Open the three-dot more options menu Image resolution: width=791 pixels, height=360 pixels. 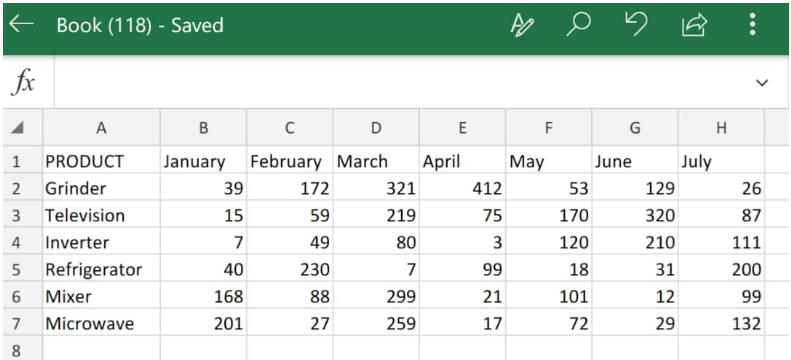[752, 25]
